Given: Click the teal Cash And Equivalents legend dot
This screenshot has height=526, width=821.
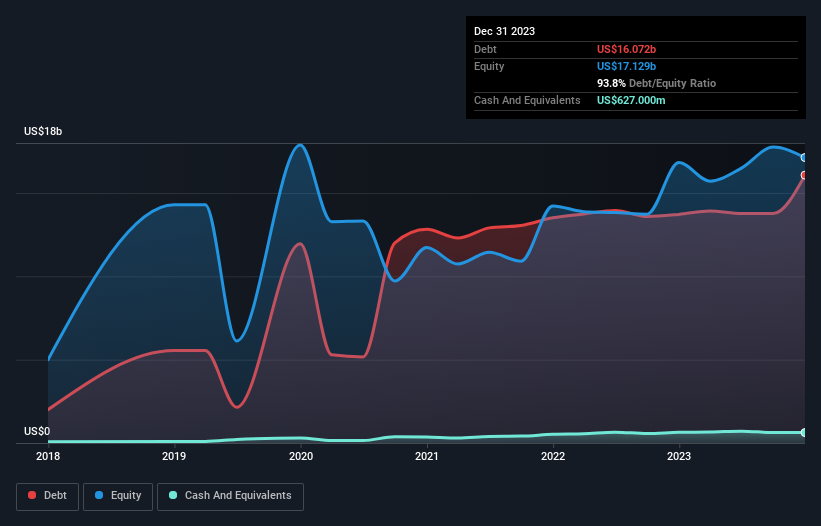Looking at the screenshot, I should pos(173,495).
